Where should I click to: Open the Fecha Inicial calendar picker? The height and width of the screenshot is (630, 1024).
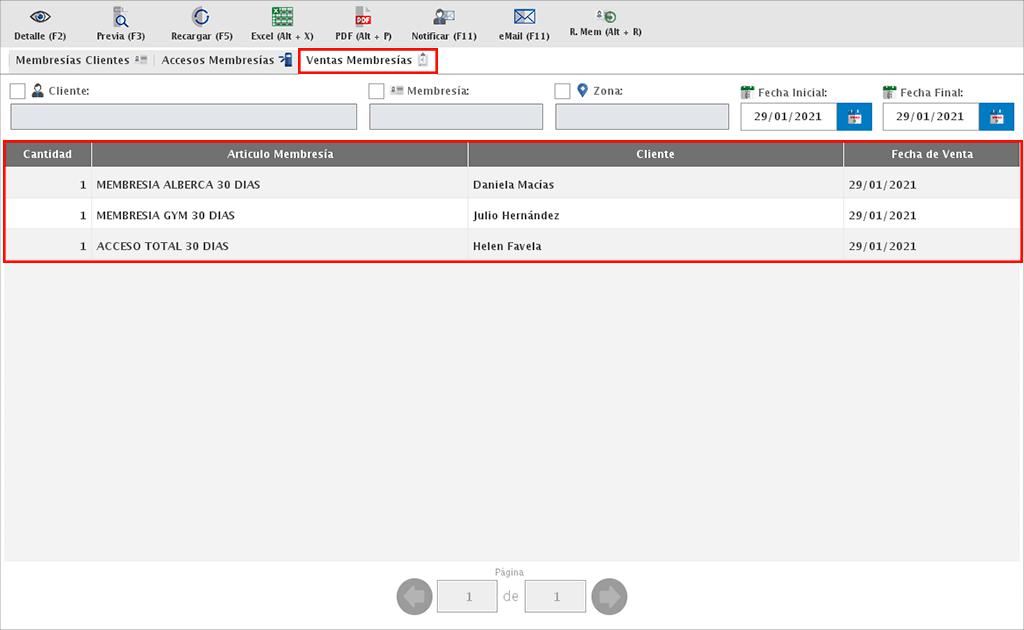click(x=854, y=117)
